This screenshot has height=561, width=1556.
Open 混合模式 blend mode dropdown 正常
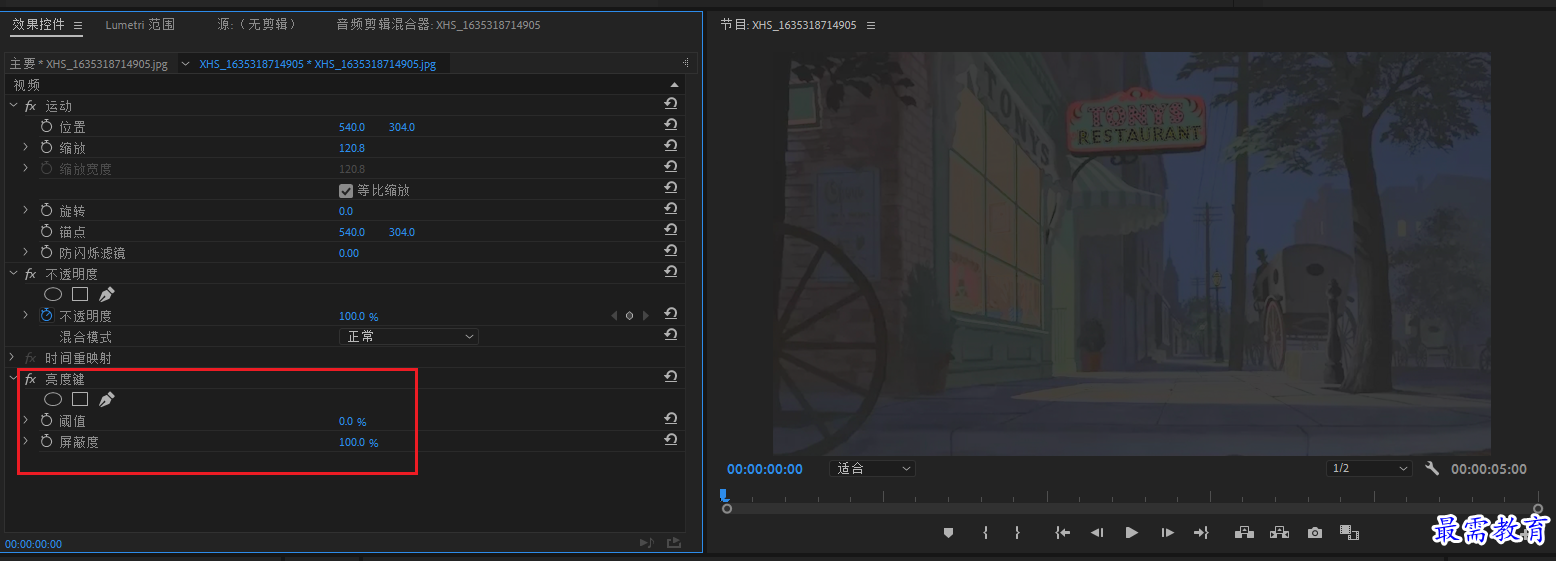[409, 336]
